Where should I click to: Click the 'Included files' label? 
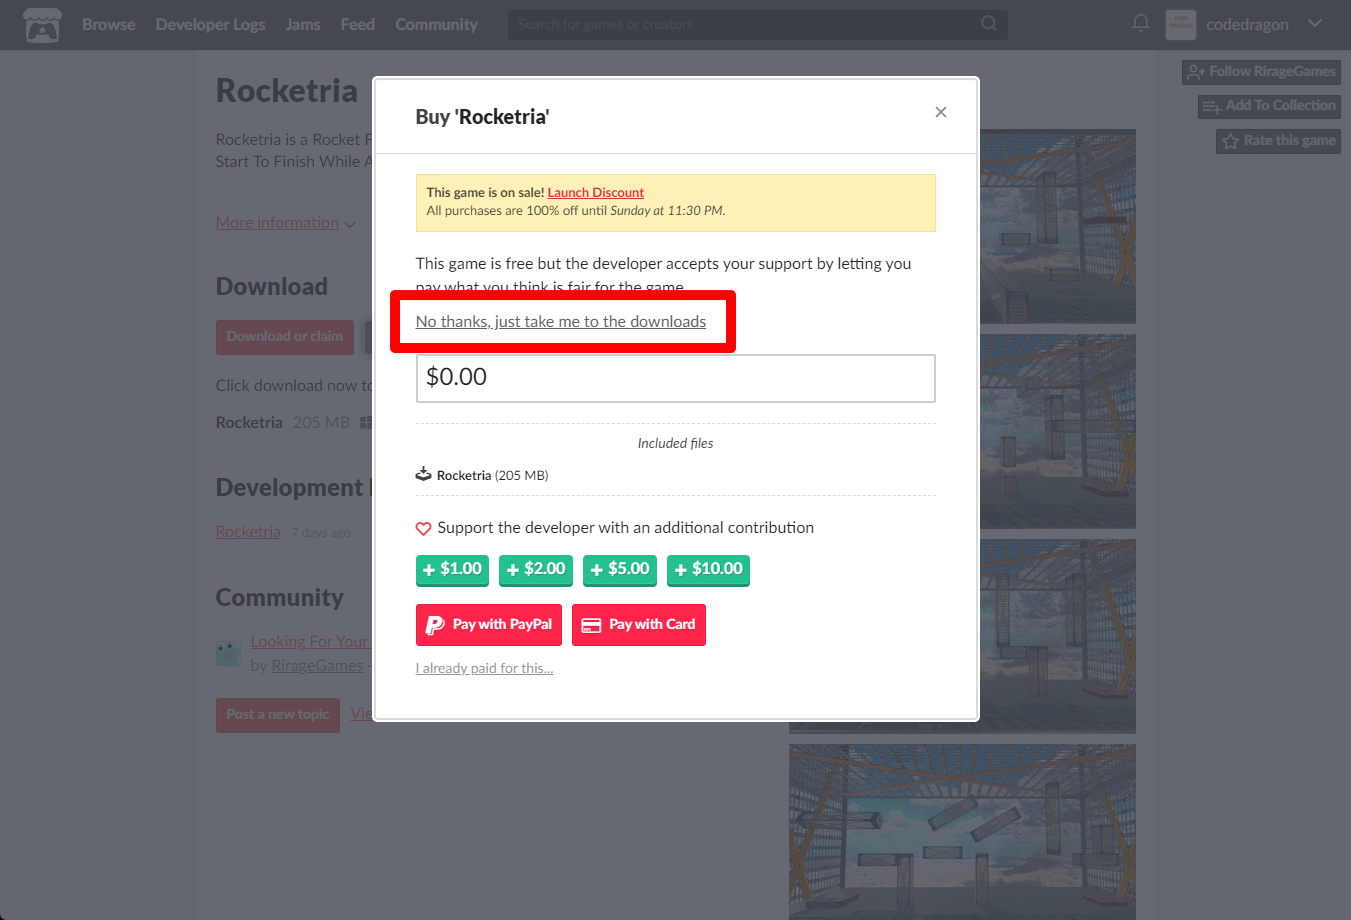(676, 443)
